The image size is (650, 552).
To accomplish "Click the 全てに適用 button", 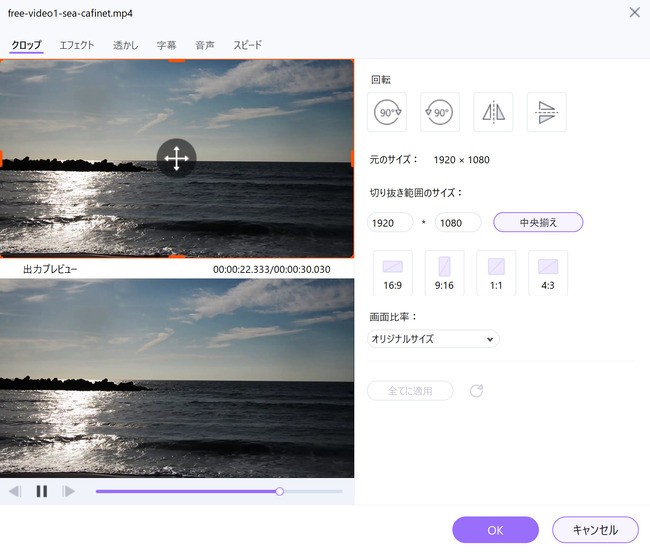I will [x=410, y=391].
